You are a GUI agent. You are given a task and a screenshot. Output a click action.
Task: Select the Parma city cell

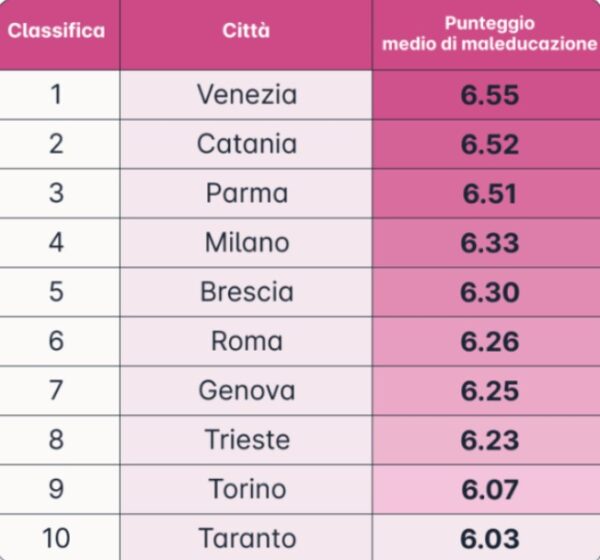point(246,193)
